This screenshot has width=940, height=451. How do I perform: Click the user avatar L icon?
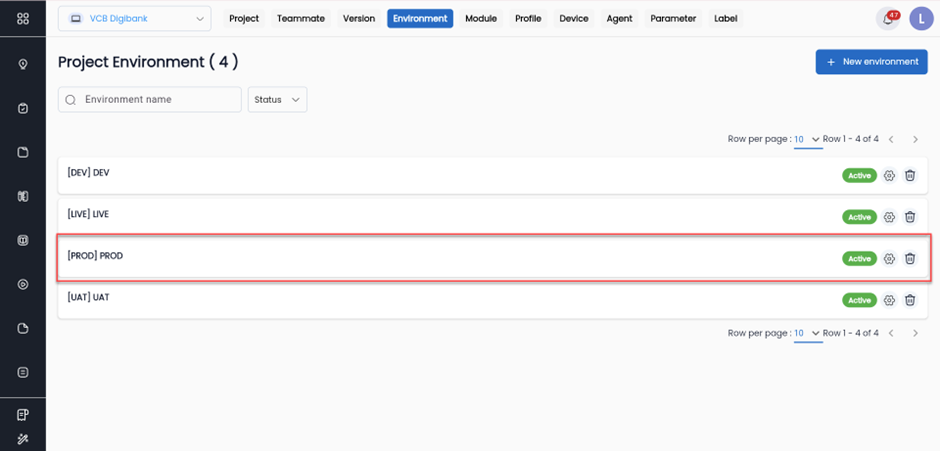[920, 19]
